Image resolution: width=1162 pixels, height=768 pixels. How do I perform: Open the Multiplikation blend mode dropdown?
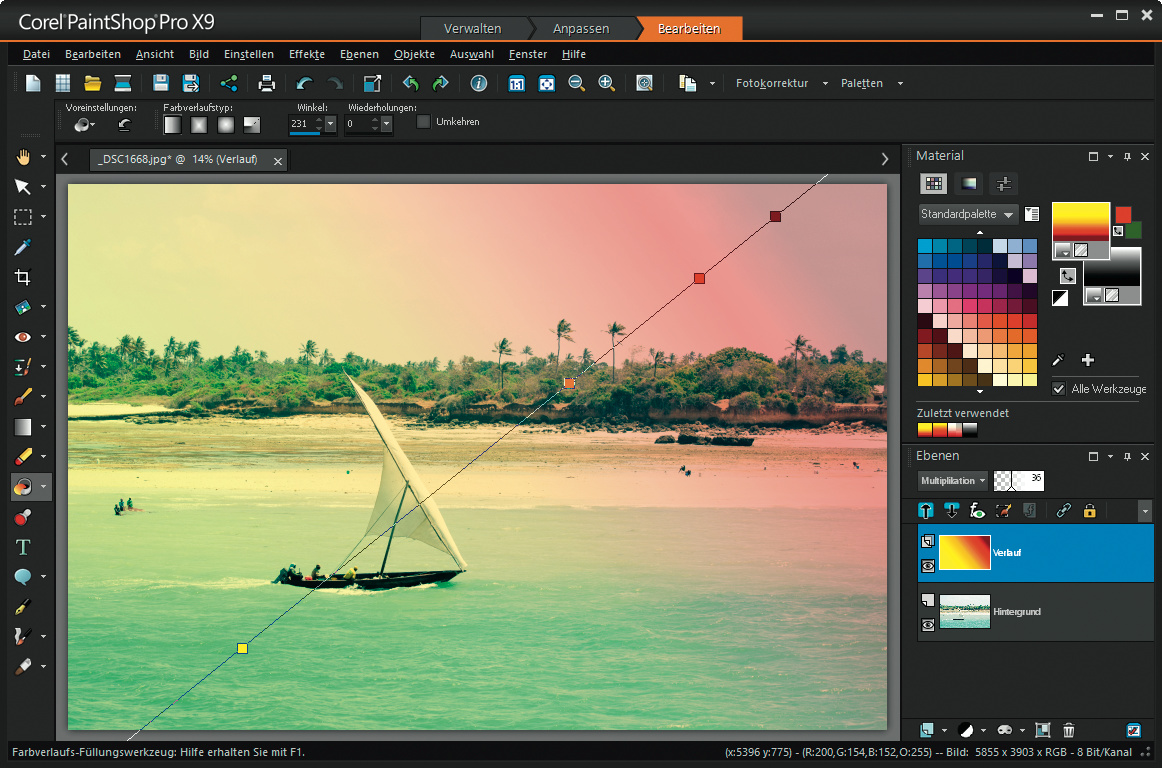tap(952, 481)
